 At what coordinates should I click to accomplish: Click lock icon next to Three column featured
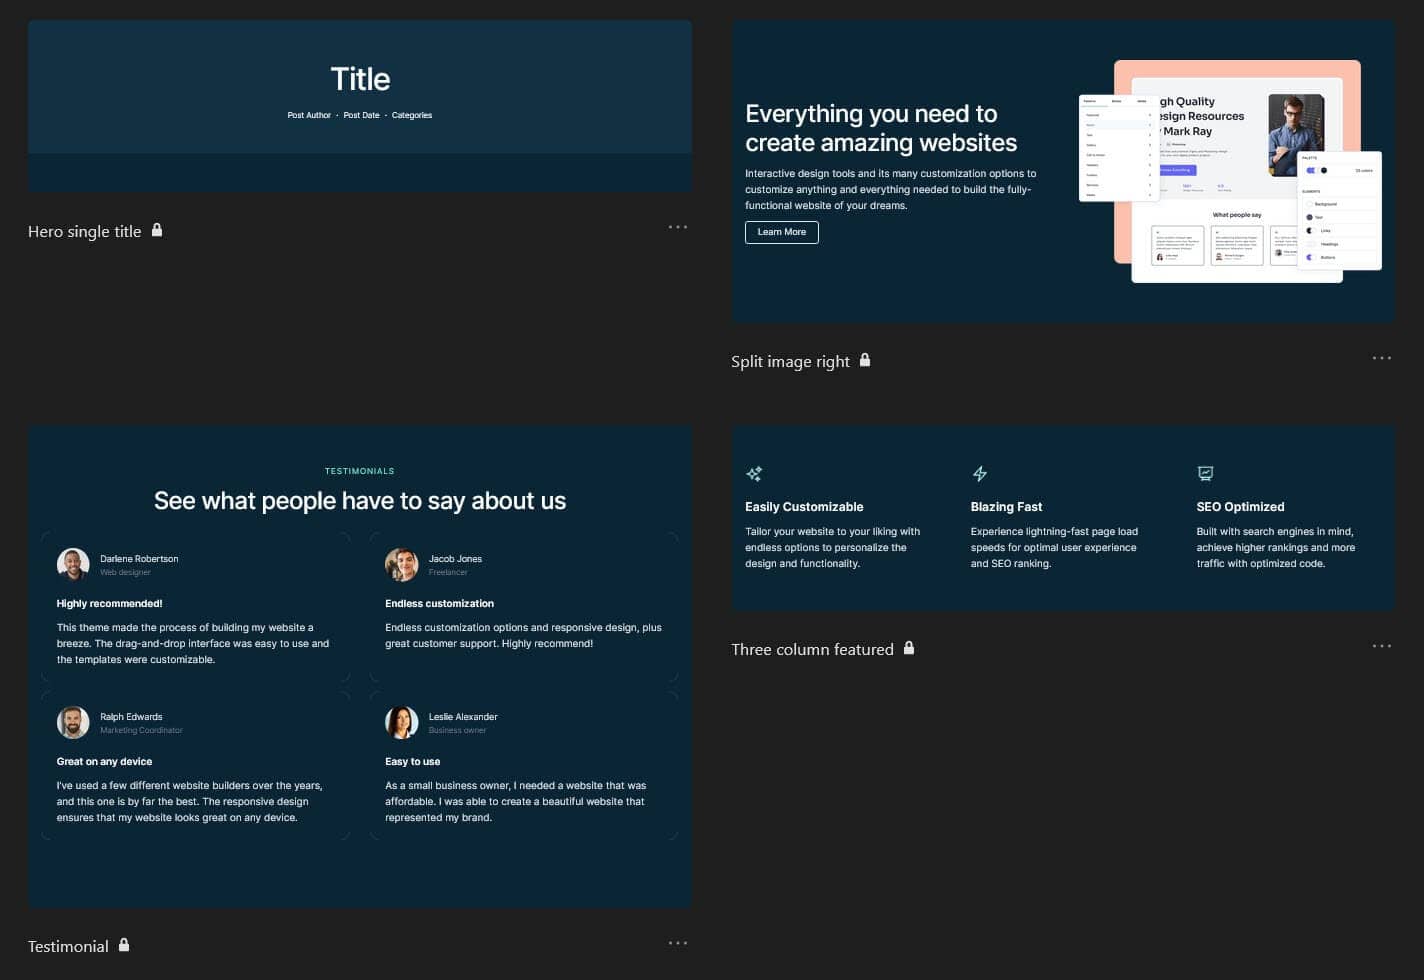[x=909, y=648]
